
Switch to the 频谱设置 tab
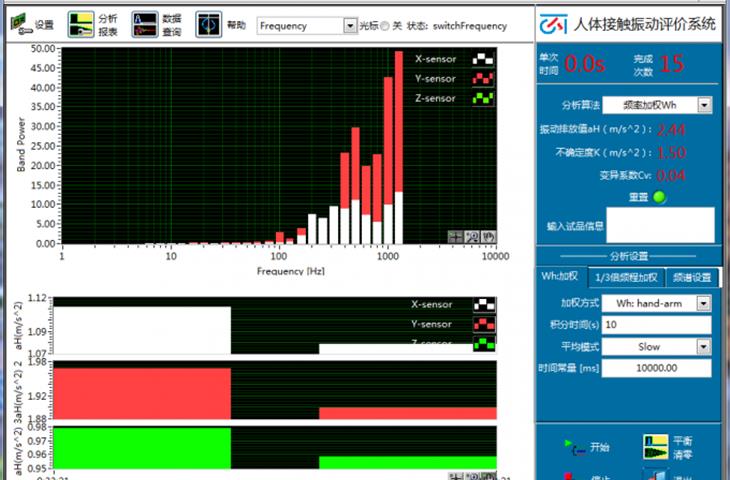point(690,278)
